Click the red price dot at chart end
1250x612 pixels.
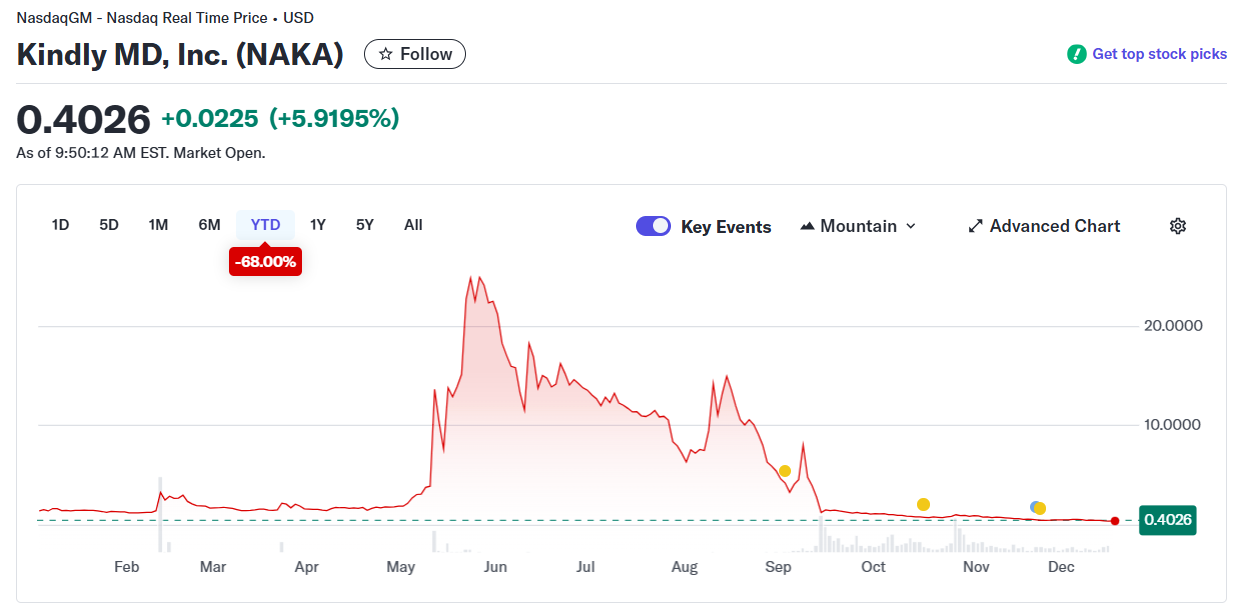click(1115, 520)
